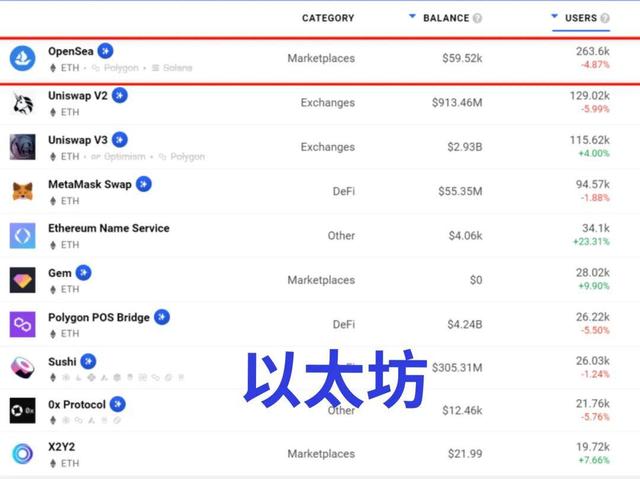Image resolution: width=640 pixels, height=479 pixels.
Task: Click the Uniswap V3 logo thumbnail
Action: pyautogui.click(x=22, y=147)
